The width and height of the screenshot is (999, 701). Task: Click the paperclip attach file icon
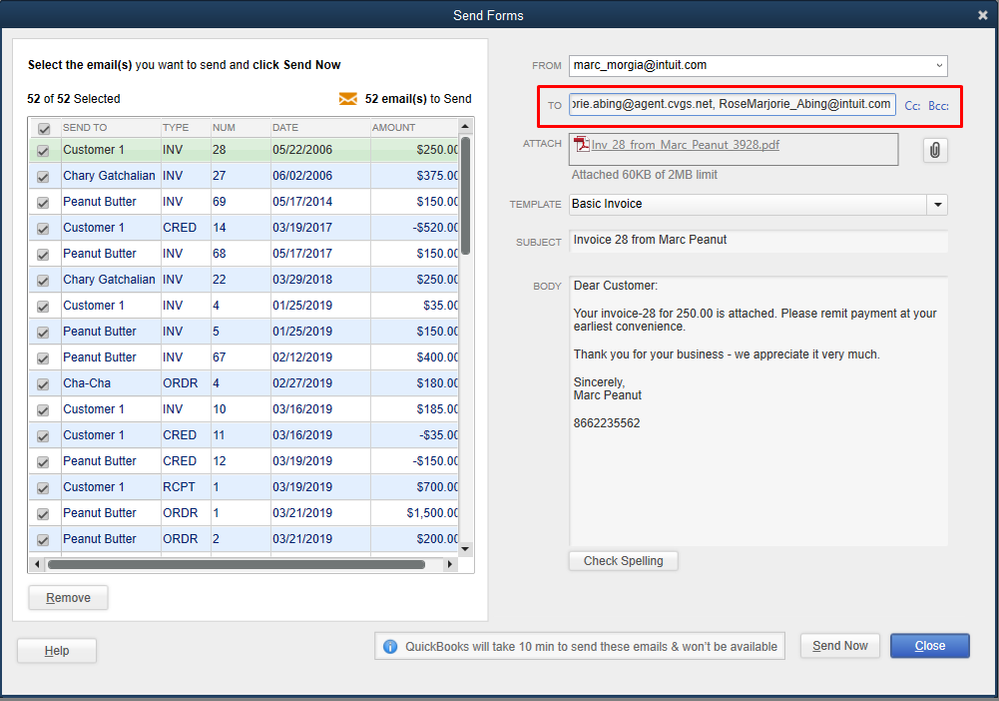(x=935, y=150)
